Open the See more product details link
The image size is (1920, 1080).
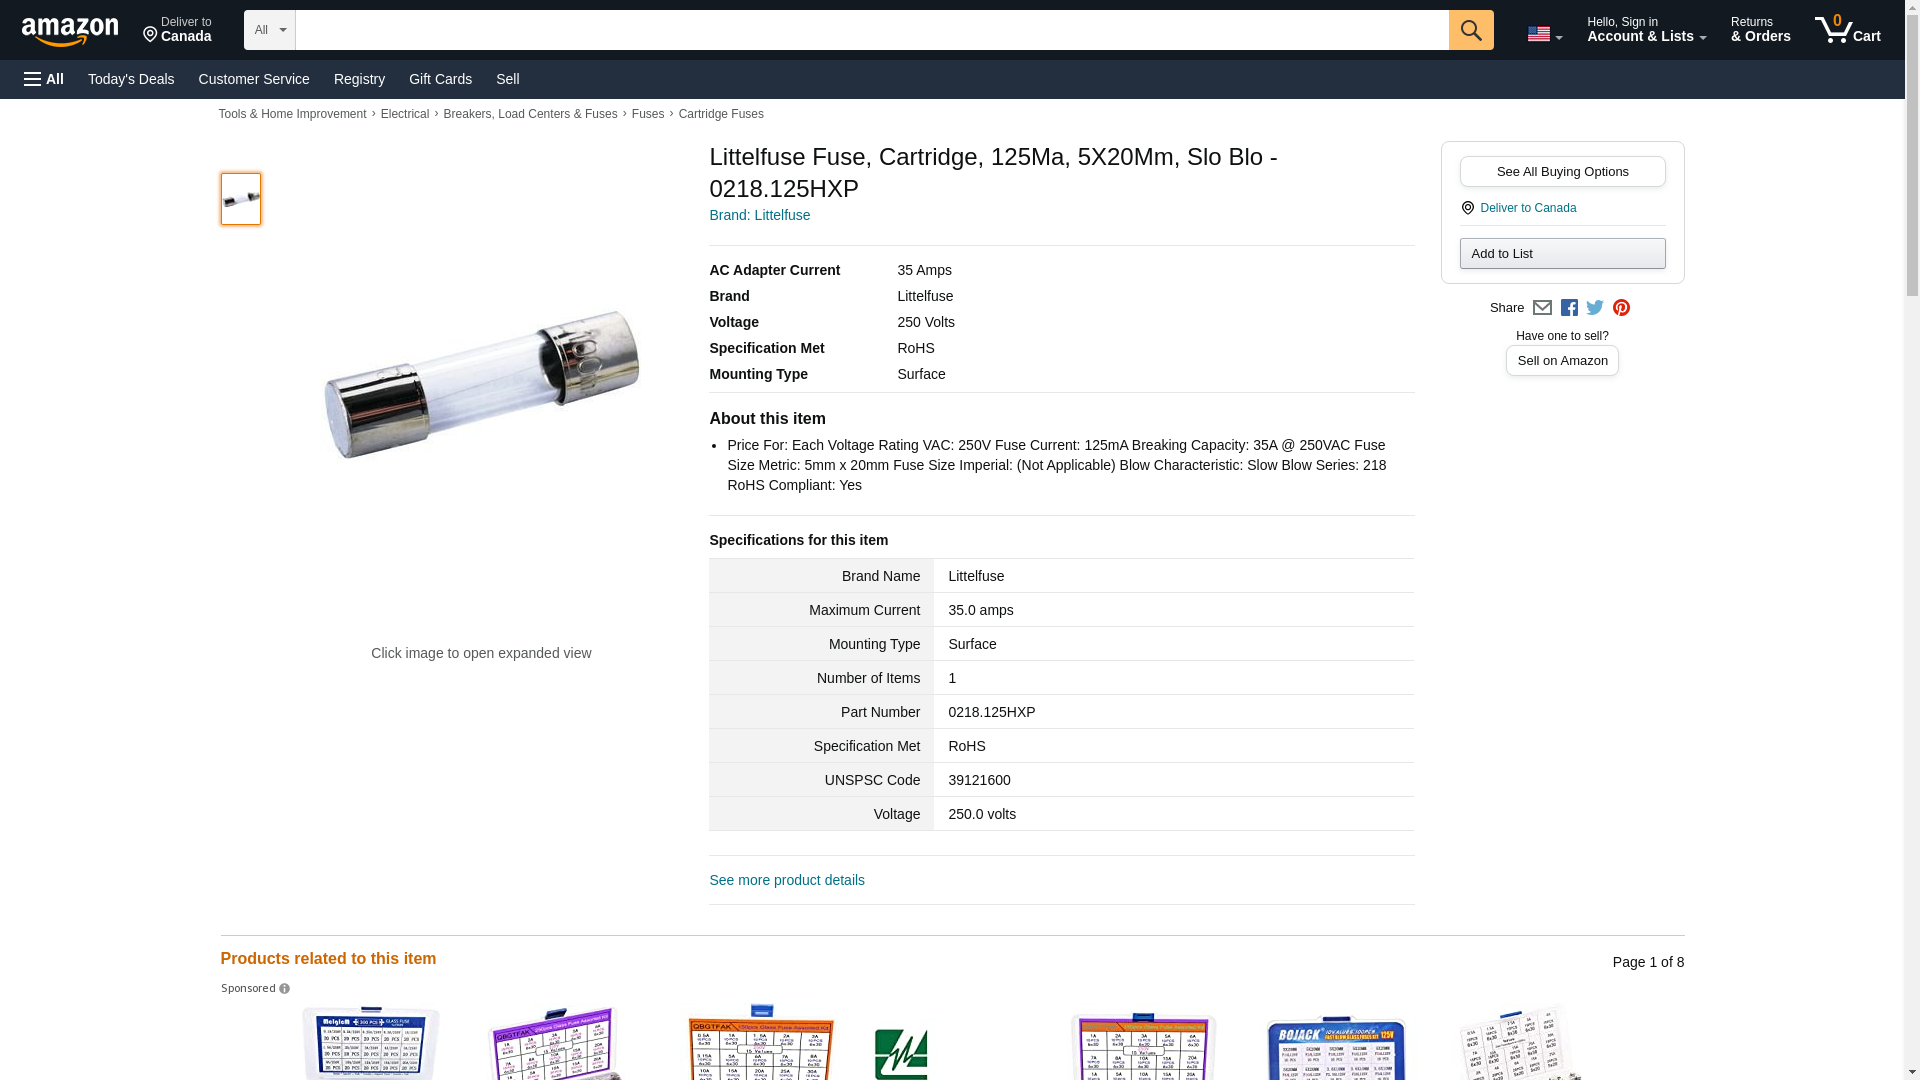(x=787, y=880)
